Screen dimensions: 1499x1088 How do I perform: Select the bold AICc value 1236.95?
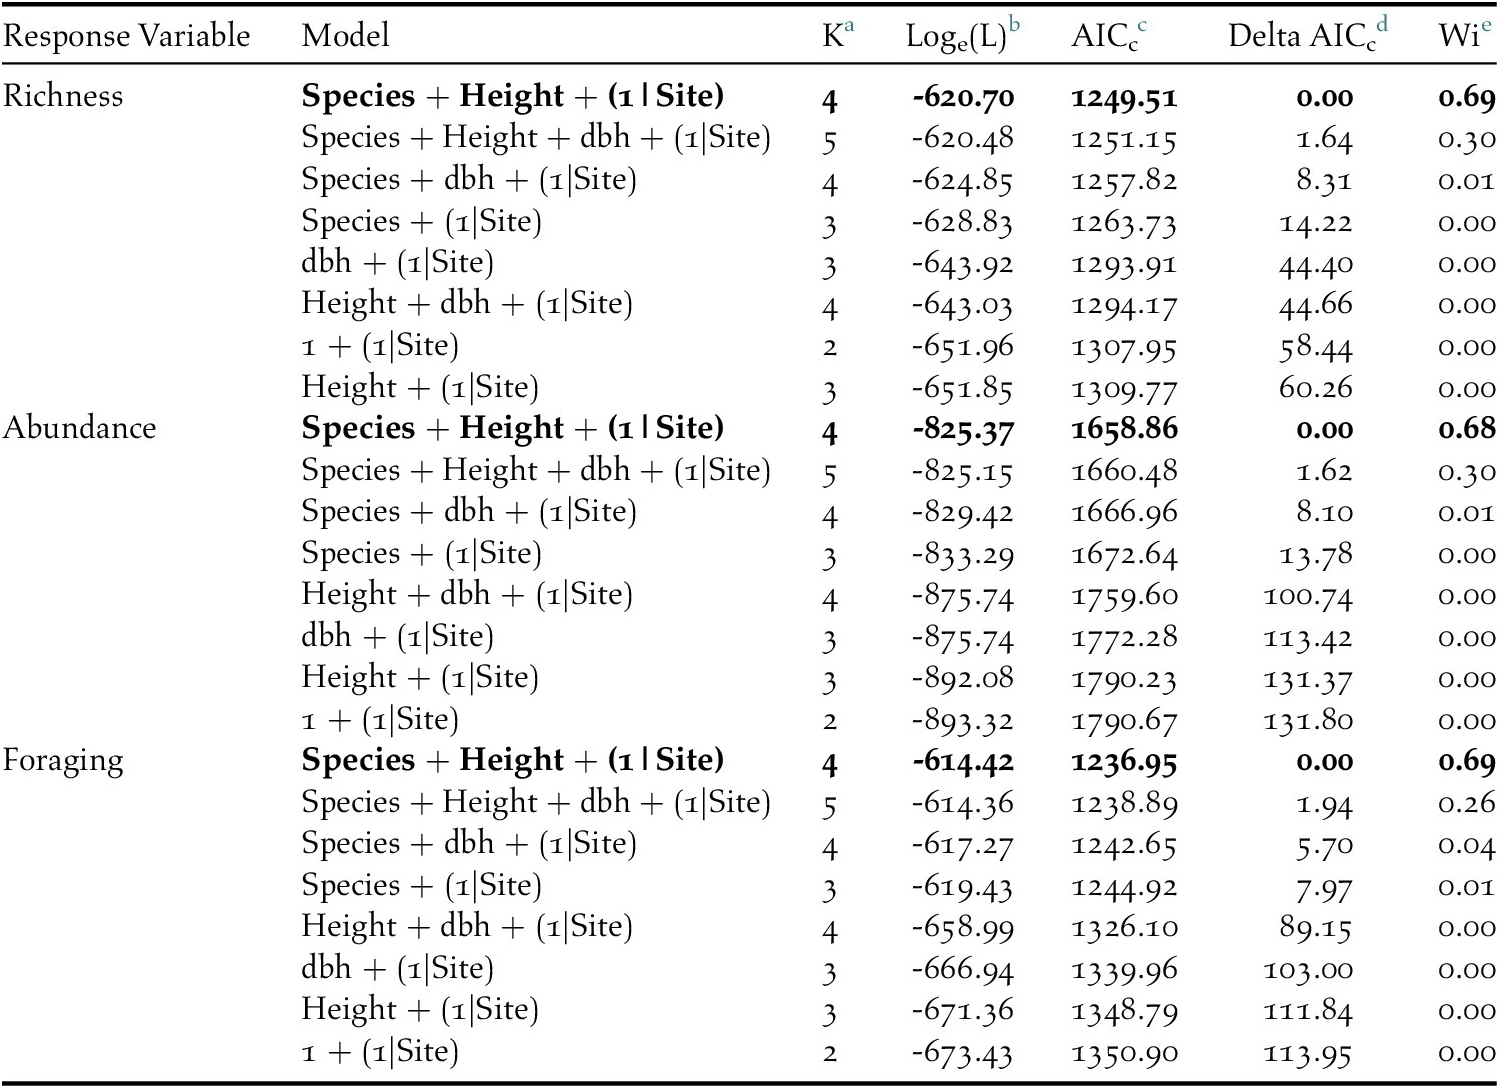tap(1124, 762)
